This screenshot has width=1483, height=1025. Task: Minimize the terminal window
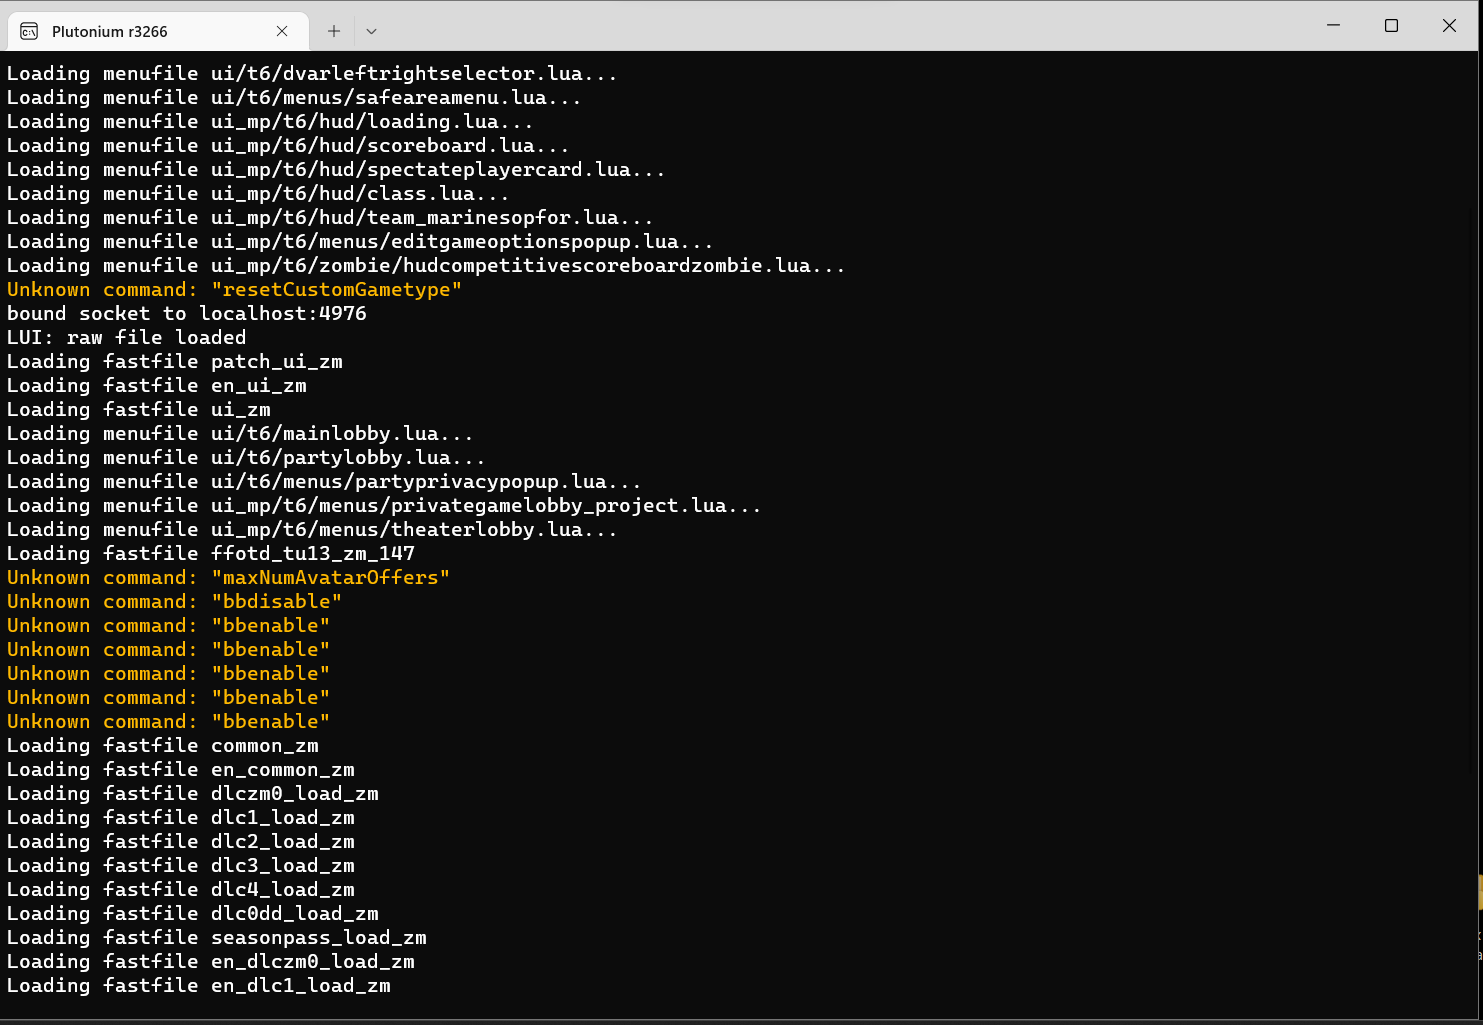(1333, 25)
